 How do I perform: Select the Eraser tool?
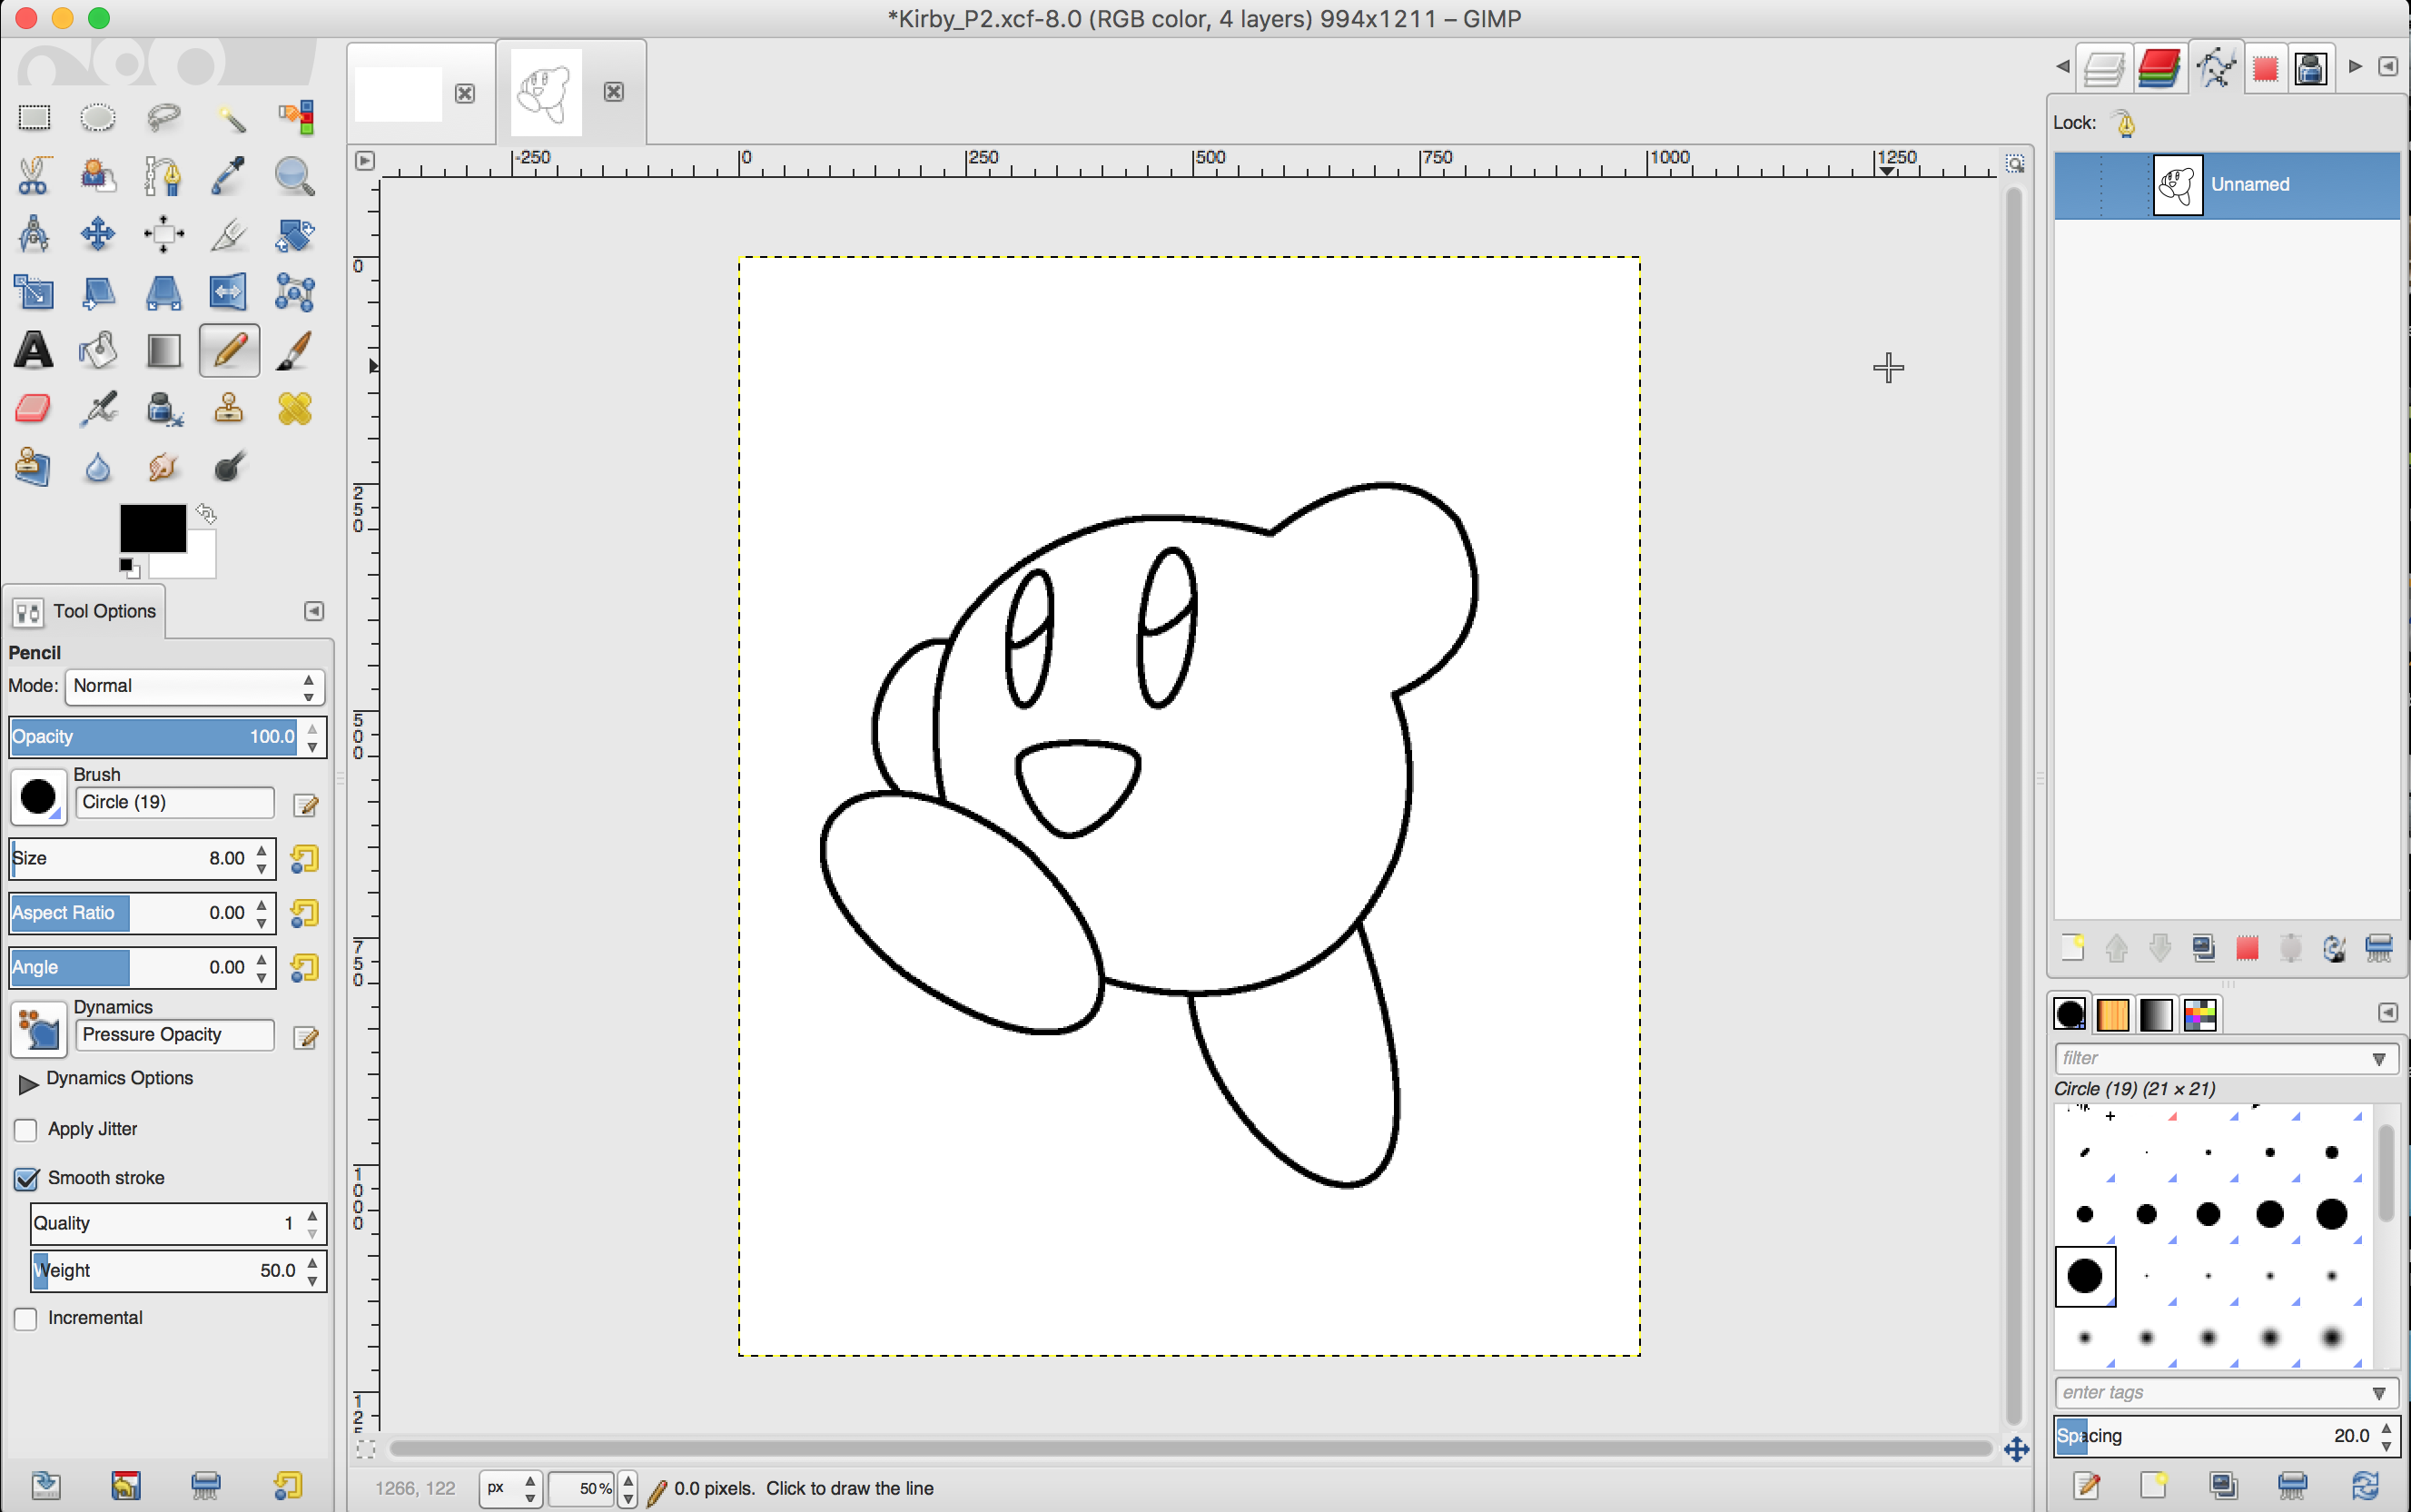coord(34,408)
